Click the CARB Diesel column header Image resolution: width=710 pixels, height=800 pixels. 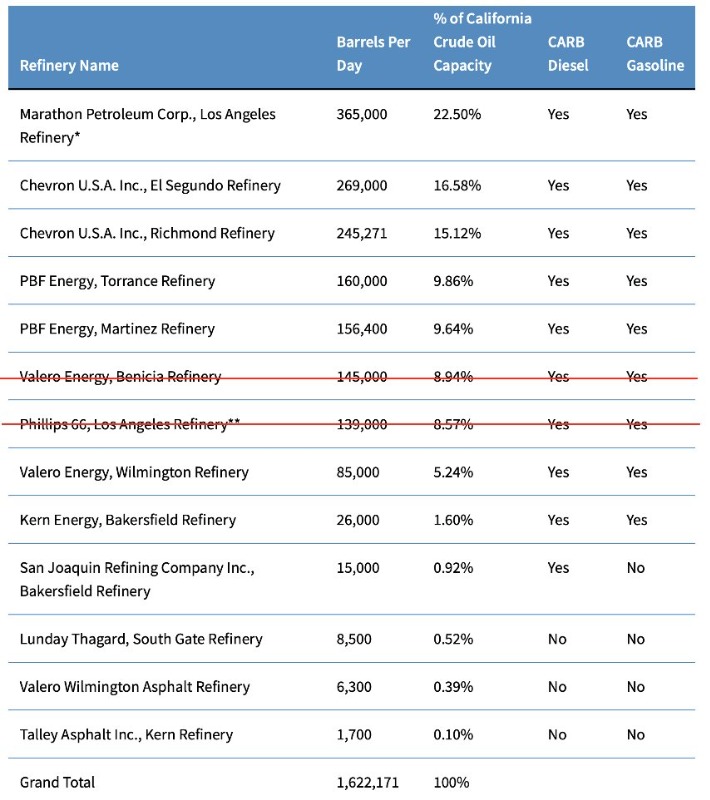click(568, 54)
